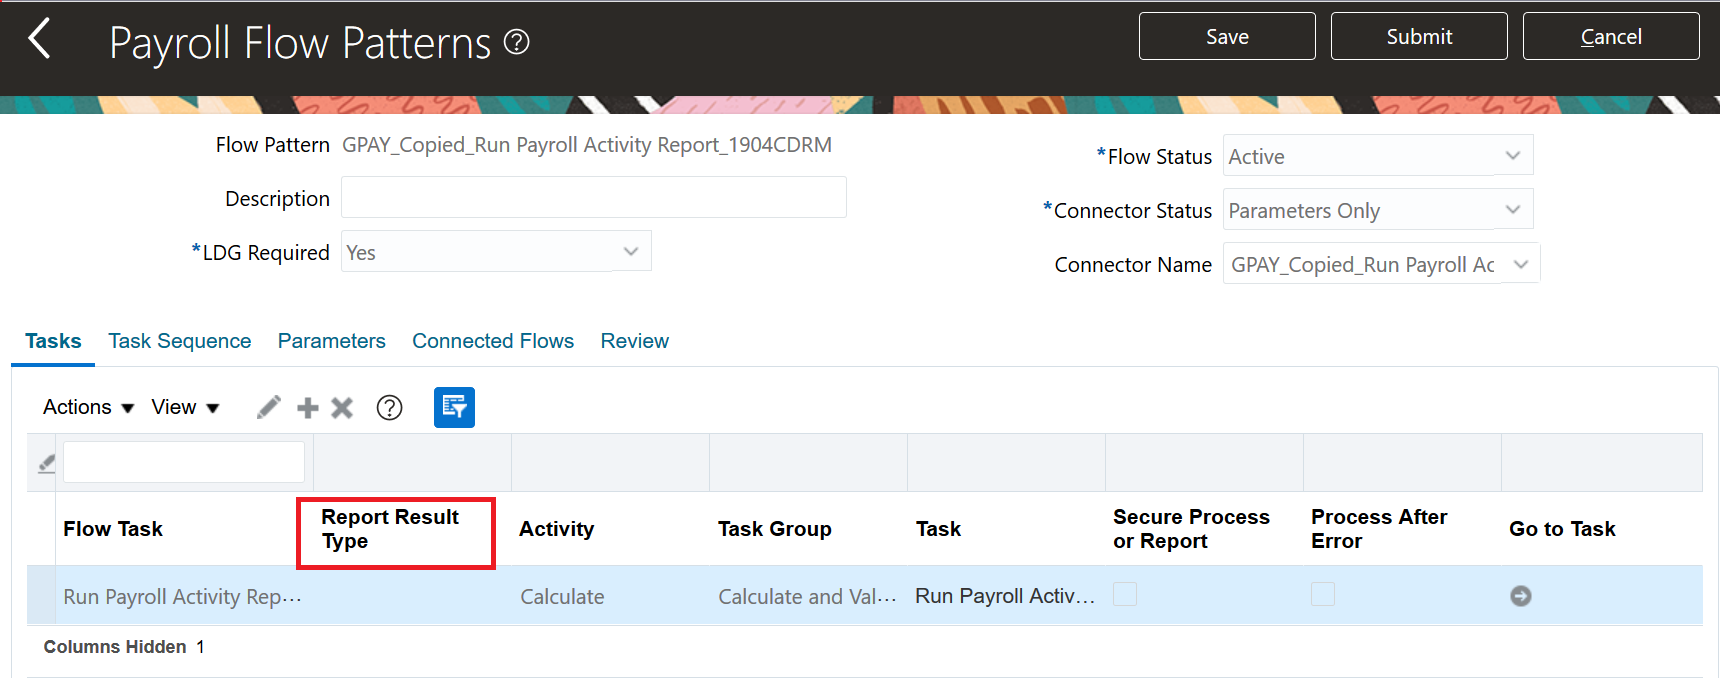Click the toolbar help question mark icon
The image size is (1720, 678).
coord(389,407)
